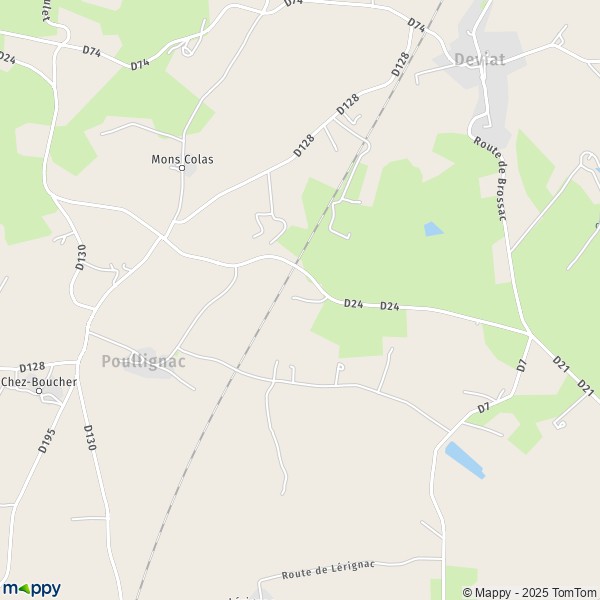
Task: Click the D24 label on the eastern road
Action: (x=390, y=306)
